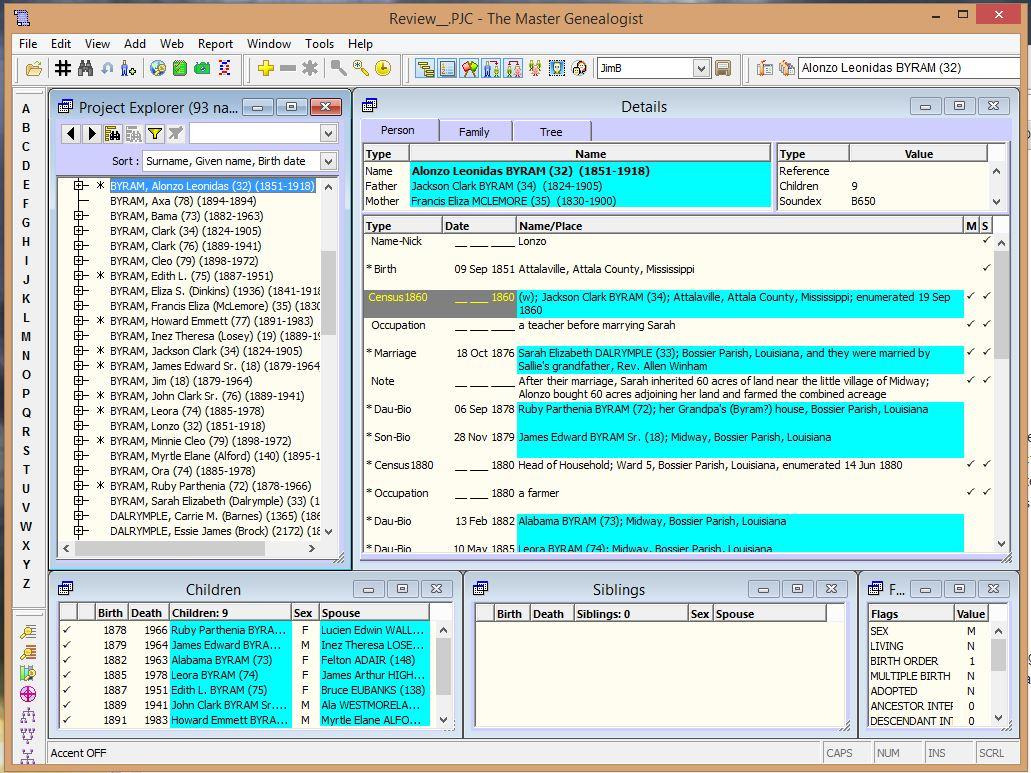
Task: Click the Alonzo Leonidas BYRAM focus field
Action: click(909, 68)
